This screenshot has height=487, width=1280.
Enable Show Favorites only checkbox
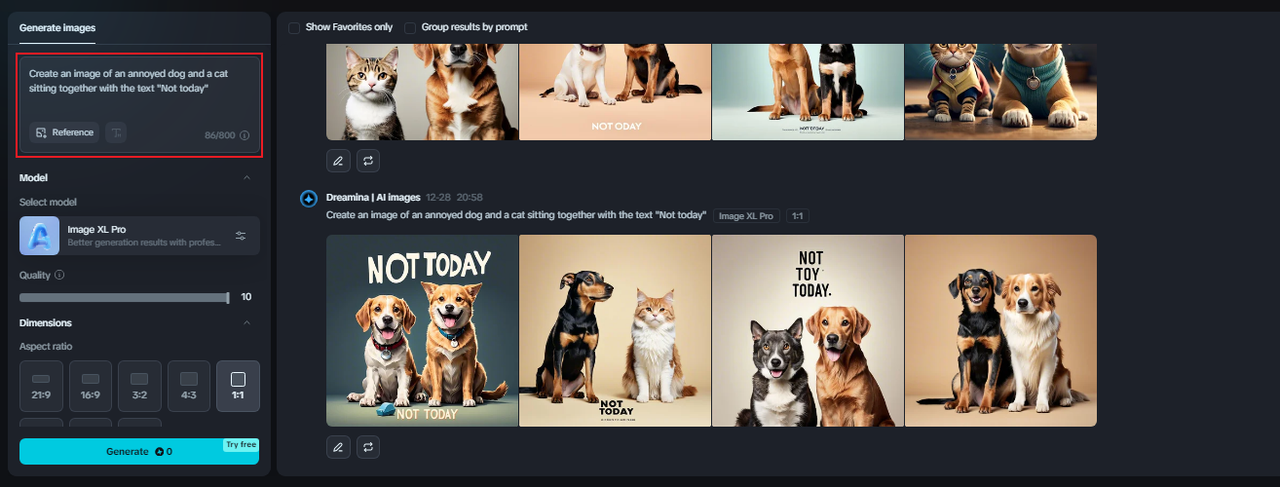coord(294,28)
